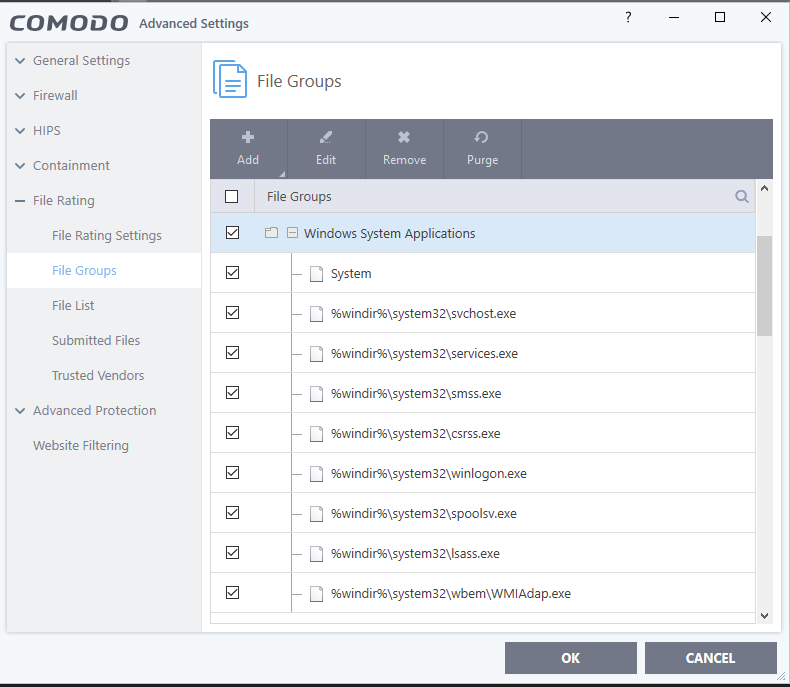Click the file icon beside spoolsv.exe
The width and height of the screenshot is (790, 687).
pyautogui.click(x=316, y=514)
